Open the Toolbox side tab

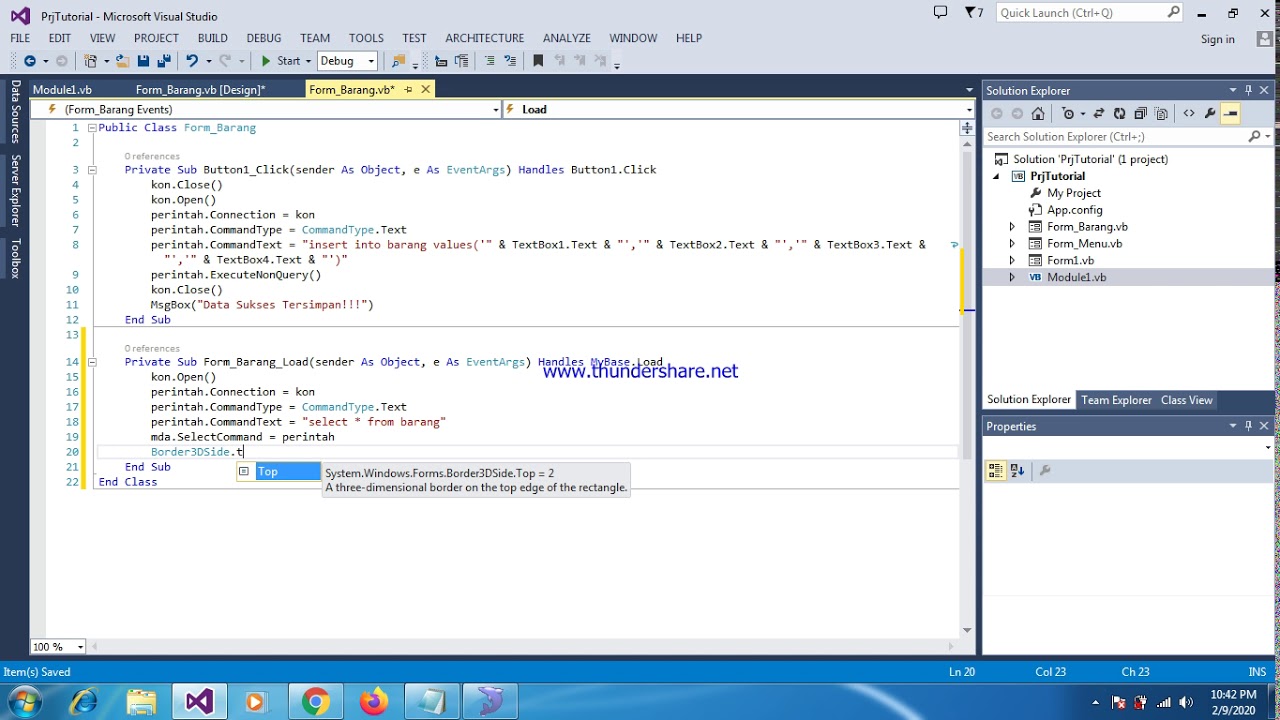[x=15, y=258]
